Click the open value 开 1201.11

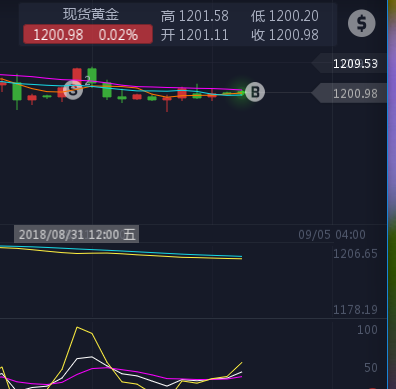click(195, 35)
